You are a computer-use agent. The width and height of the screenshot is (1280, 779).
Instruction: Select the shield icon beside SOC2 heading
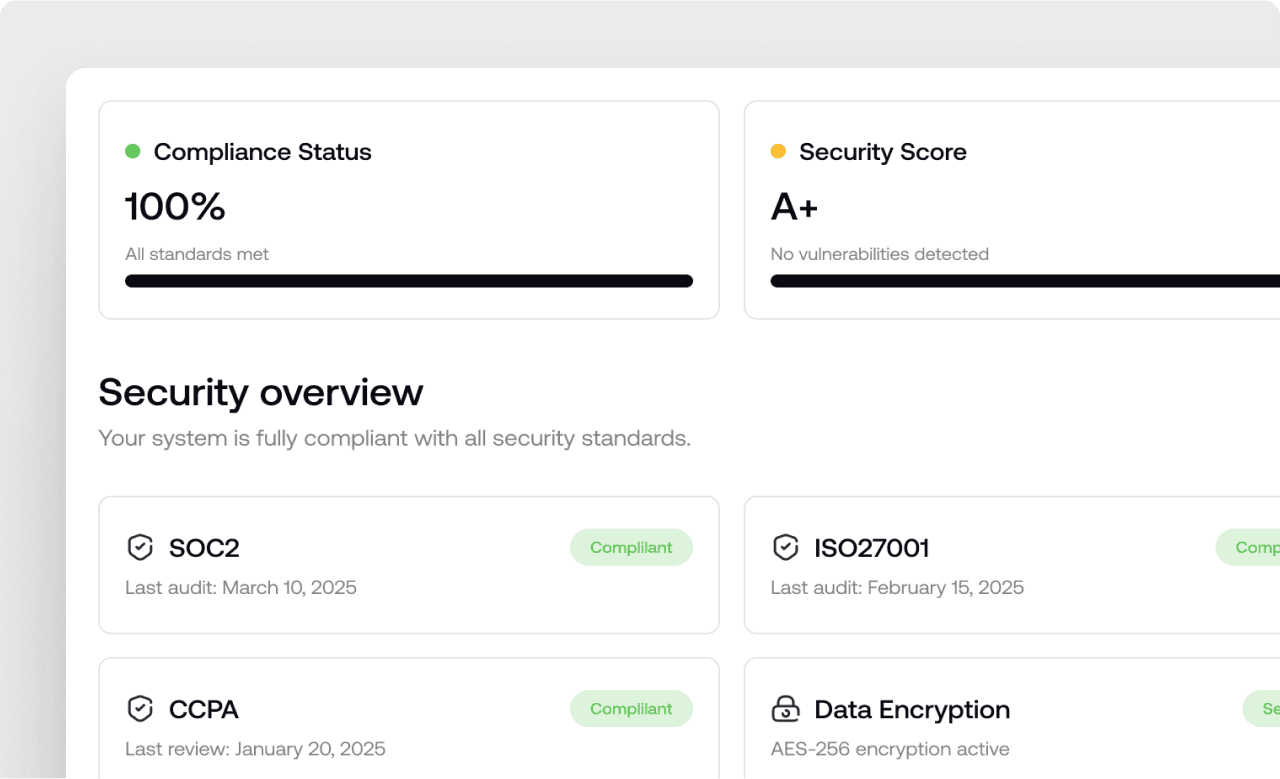140,547
